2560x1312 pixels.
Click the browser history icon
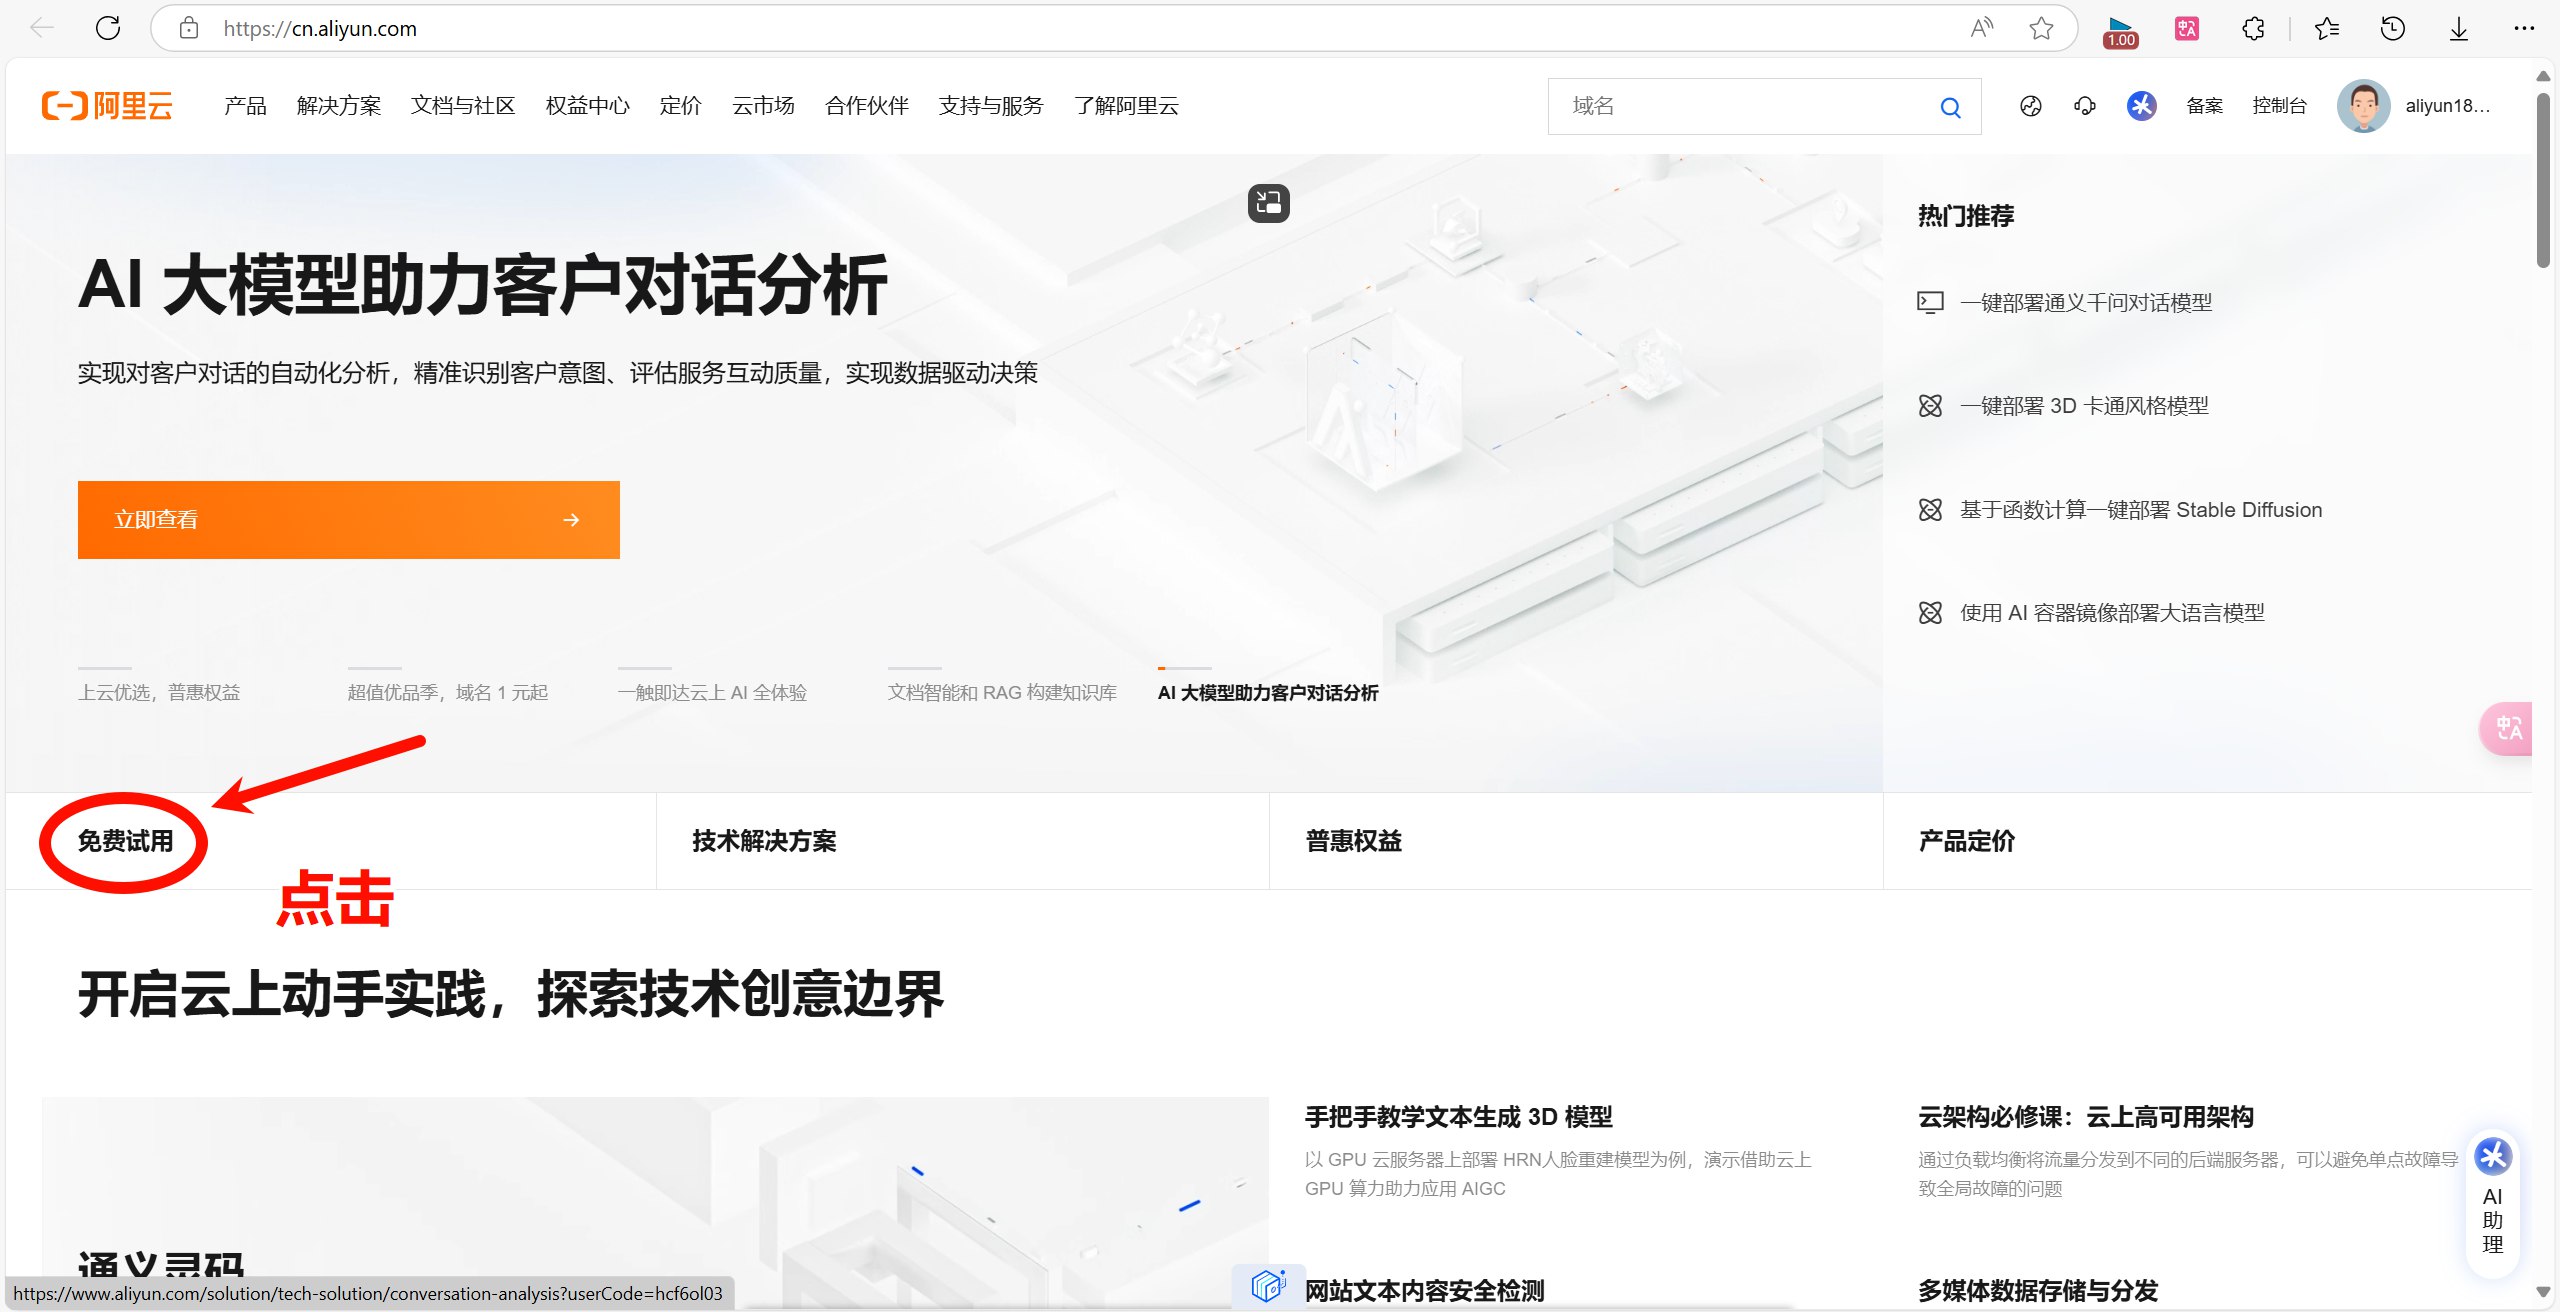point(2392,28)
